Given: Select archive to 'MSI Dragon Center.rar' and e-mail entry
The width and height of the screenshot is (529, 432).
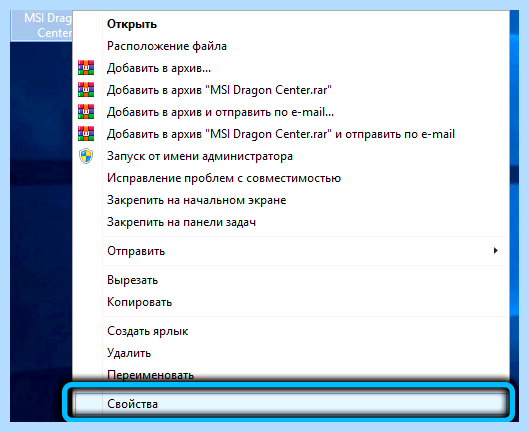Looking at the screenshot, I should [291, 134].
